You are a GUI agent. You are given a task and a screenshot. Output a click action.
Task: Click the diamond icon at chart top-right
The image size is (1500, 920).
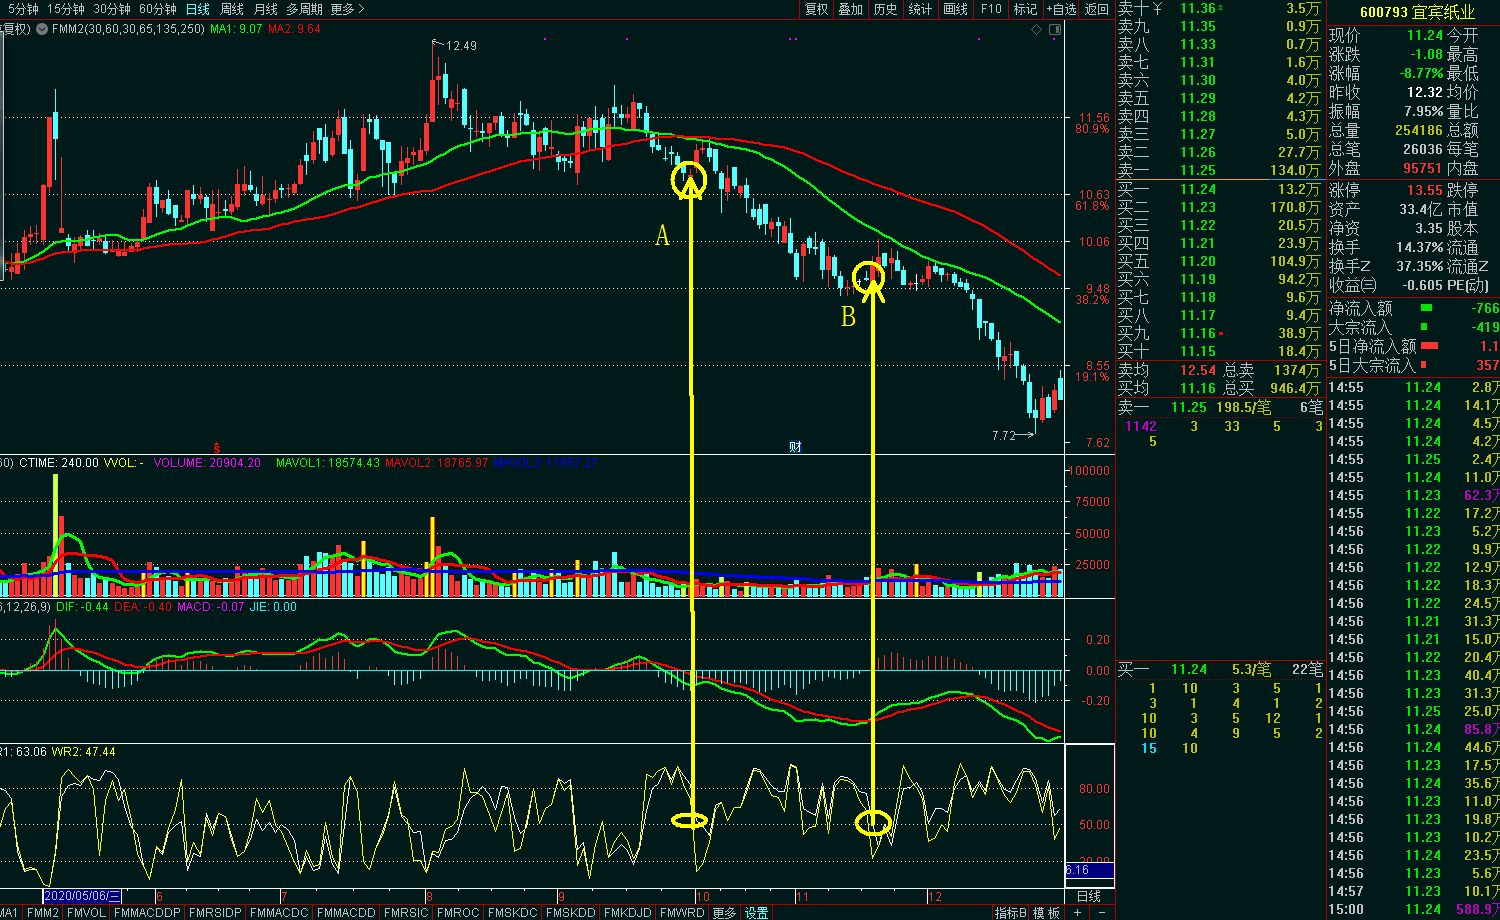click(1037, 29)
